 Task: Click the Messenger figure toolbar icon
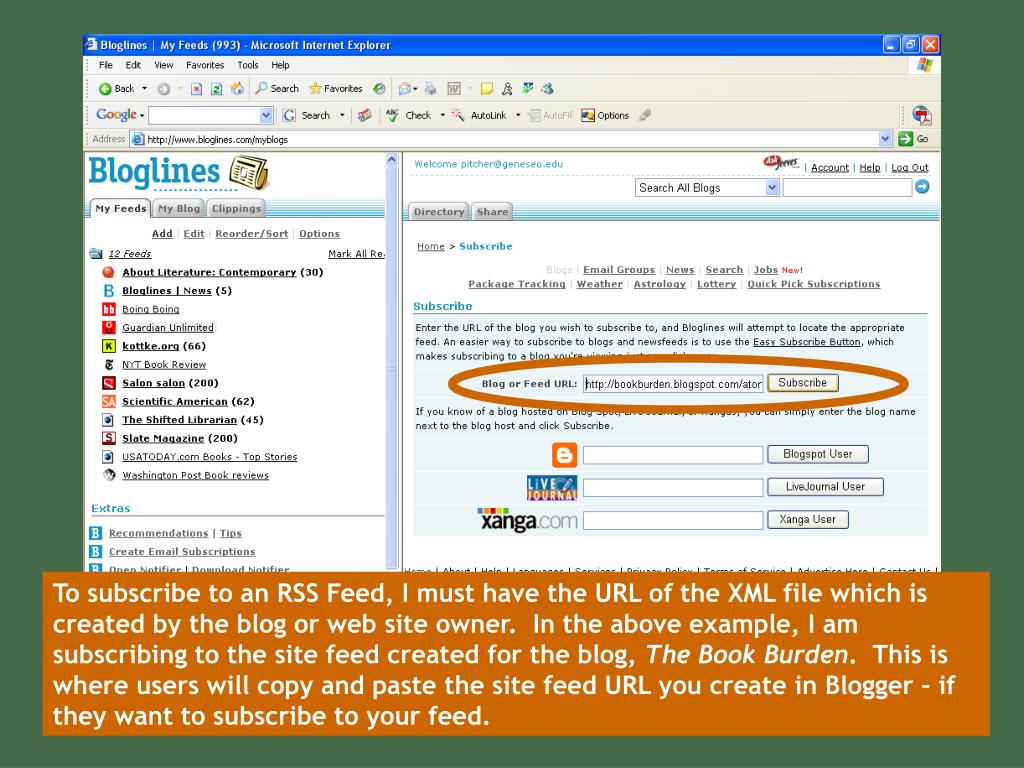507,89
